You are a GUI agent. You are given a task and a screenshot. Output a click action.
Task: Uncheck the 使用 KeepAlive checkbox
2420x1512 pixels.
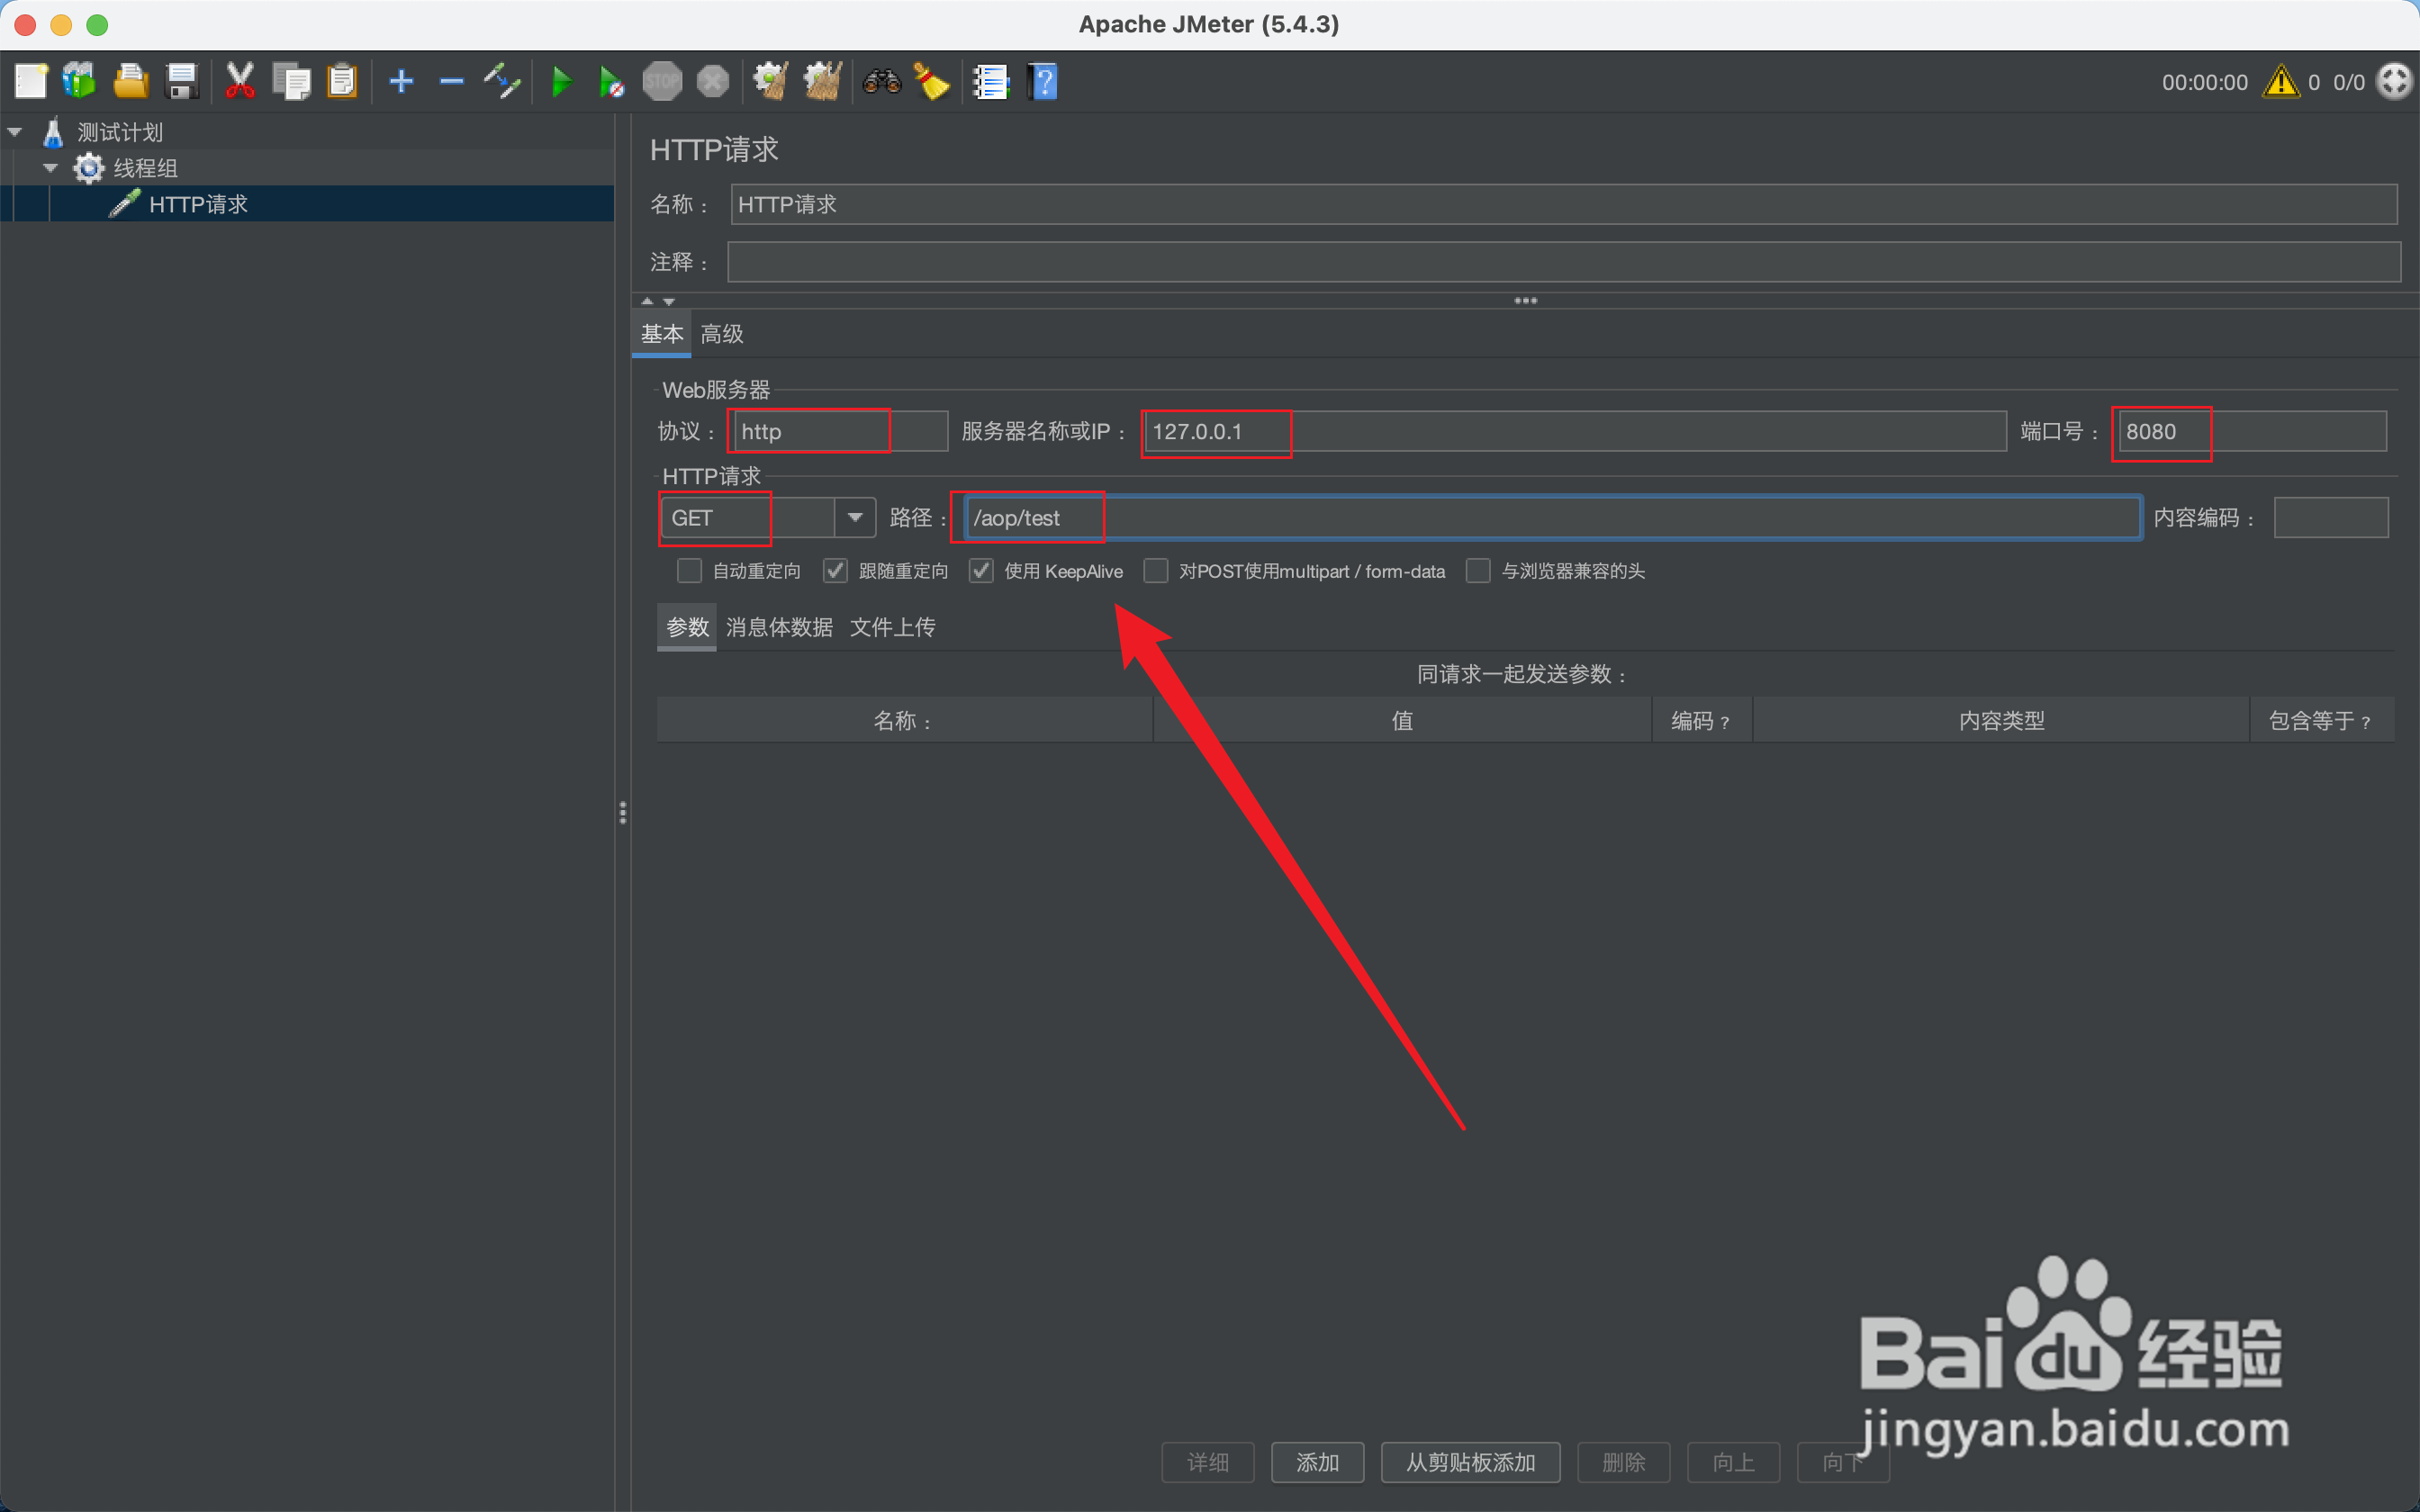981,571
